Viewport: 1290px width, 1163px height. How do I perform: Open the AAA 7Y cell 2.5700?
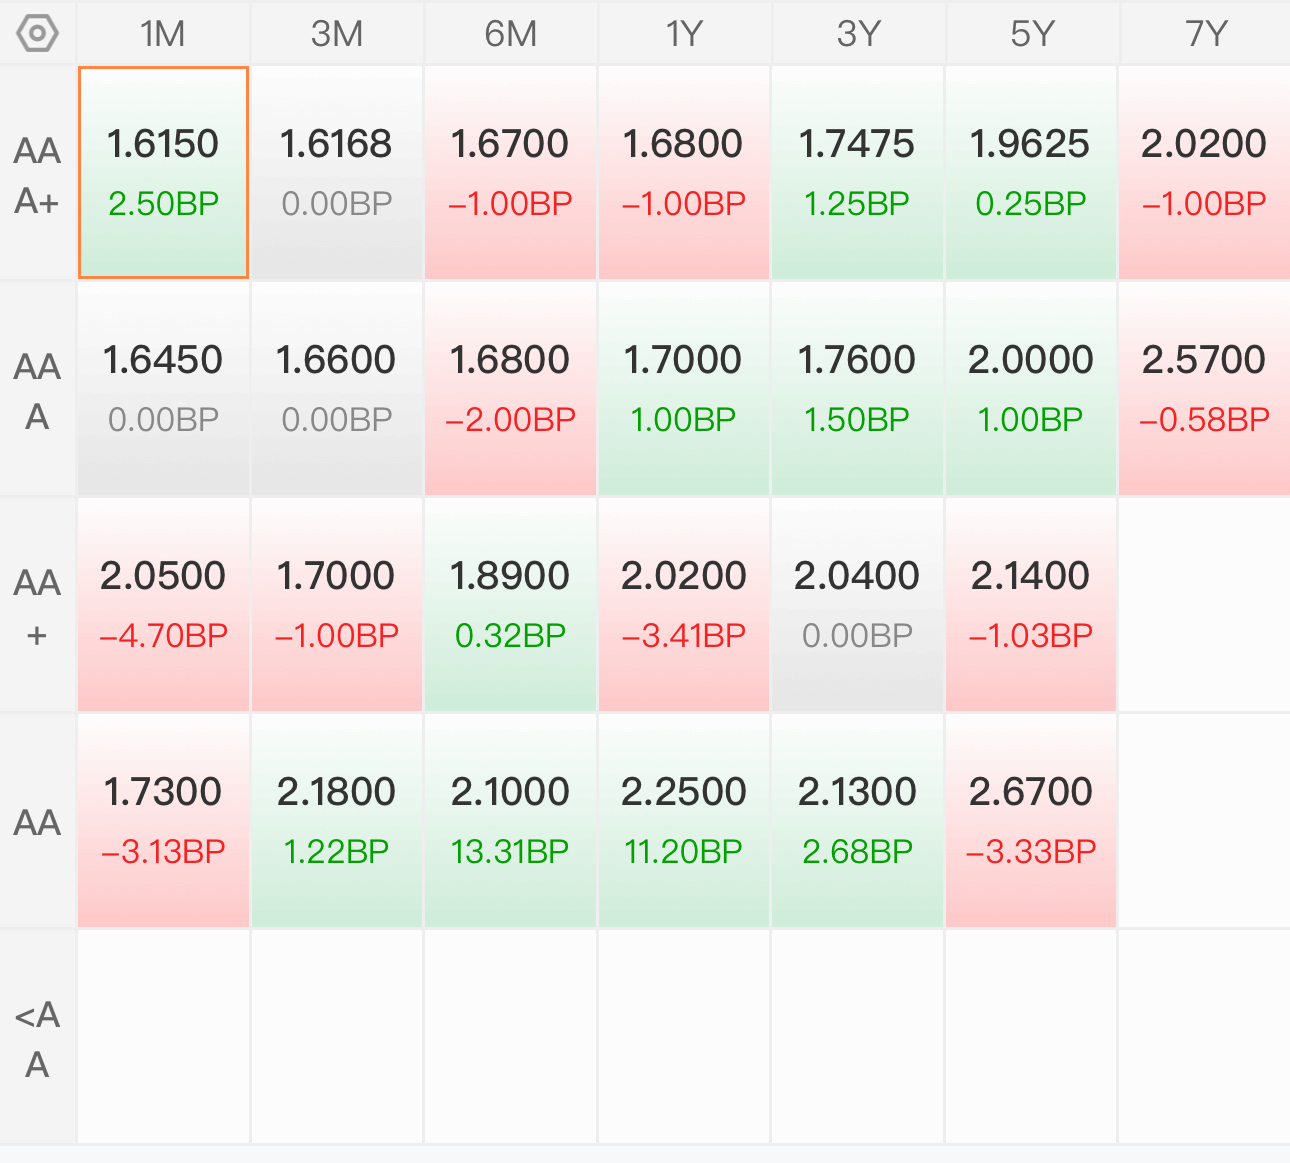pos(1205,389)
